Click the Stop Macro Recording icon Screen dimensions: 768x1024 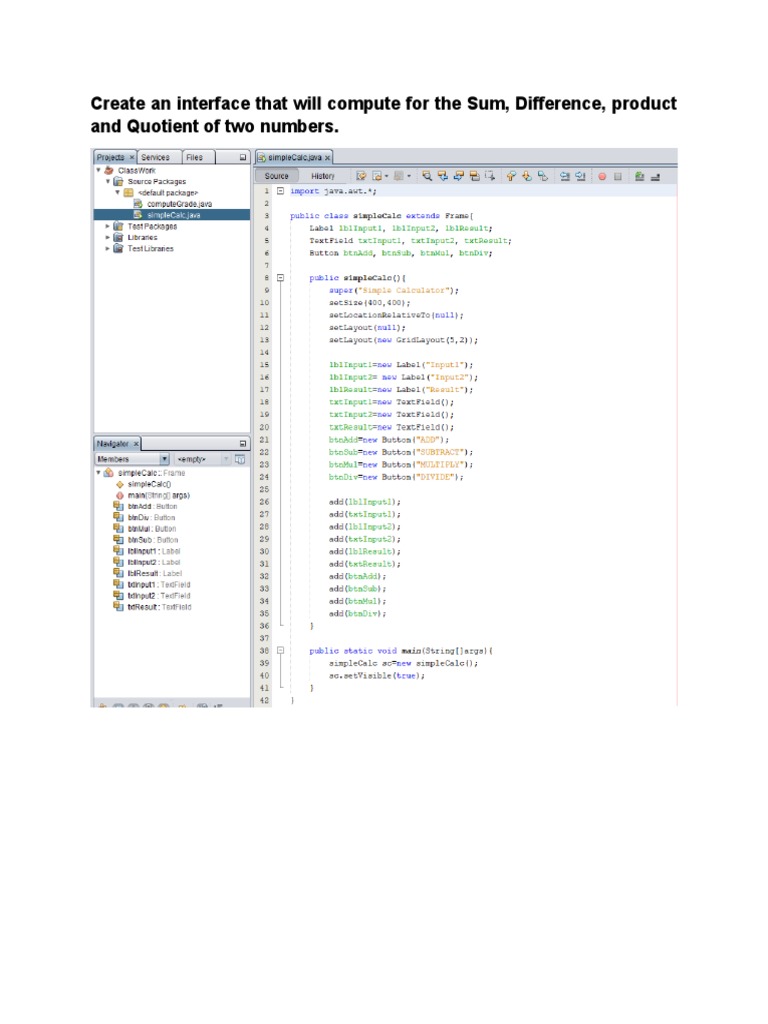pyautogui.click(x=617, y=176)
